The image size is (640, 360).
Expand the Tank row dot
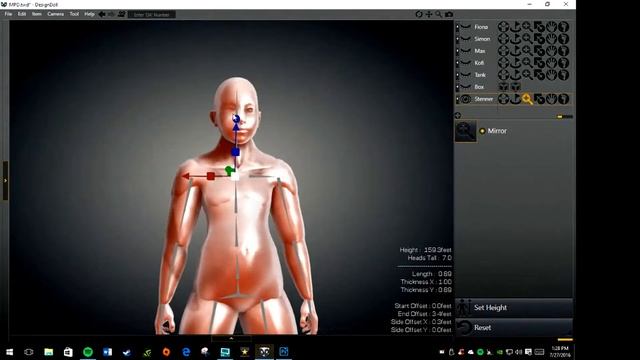point(458,75)
